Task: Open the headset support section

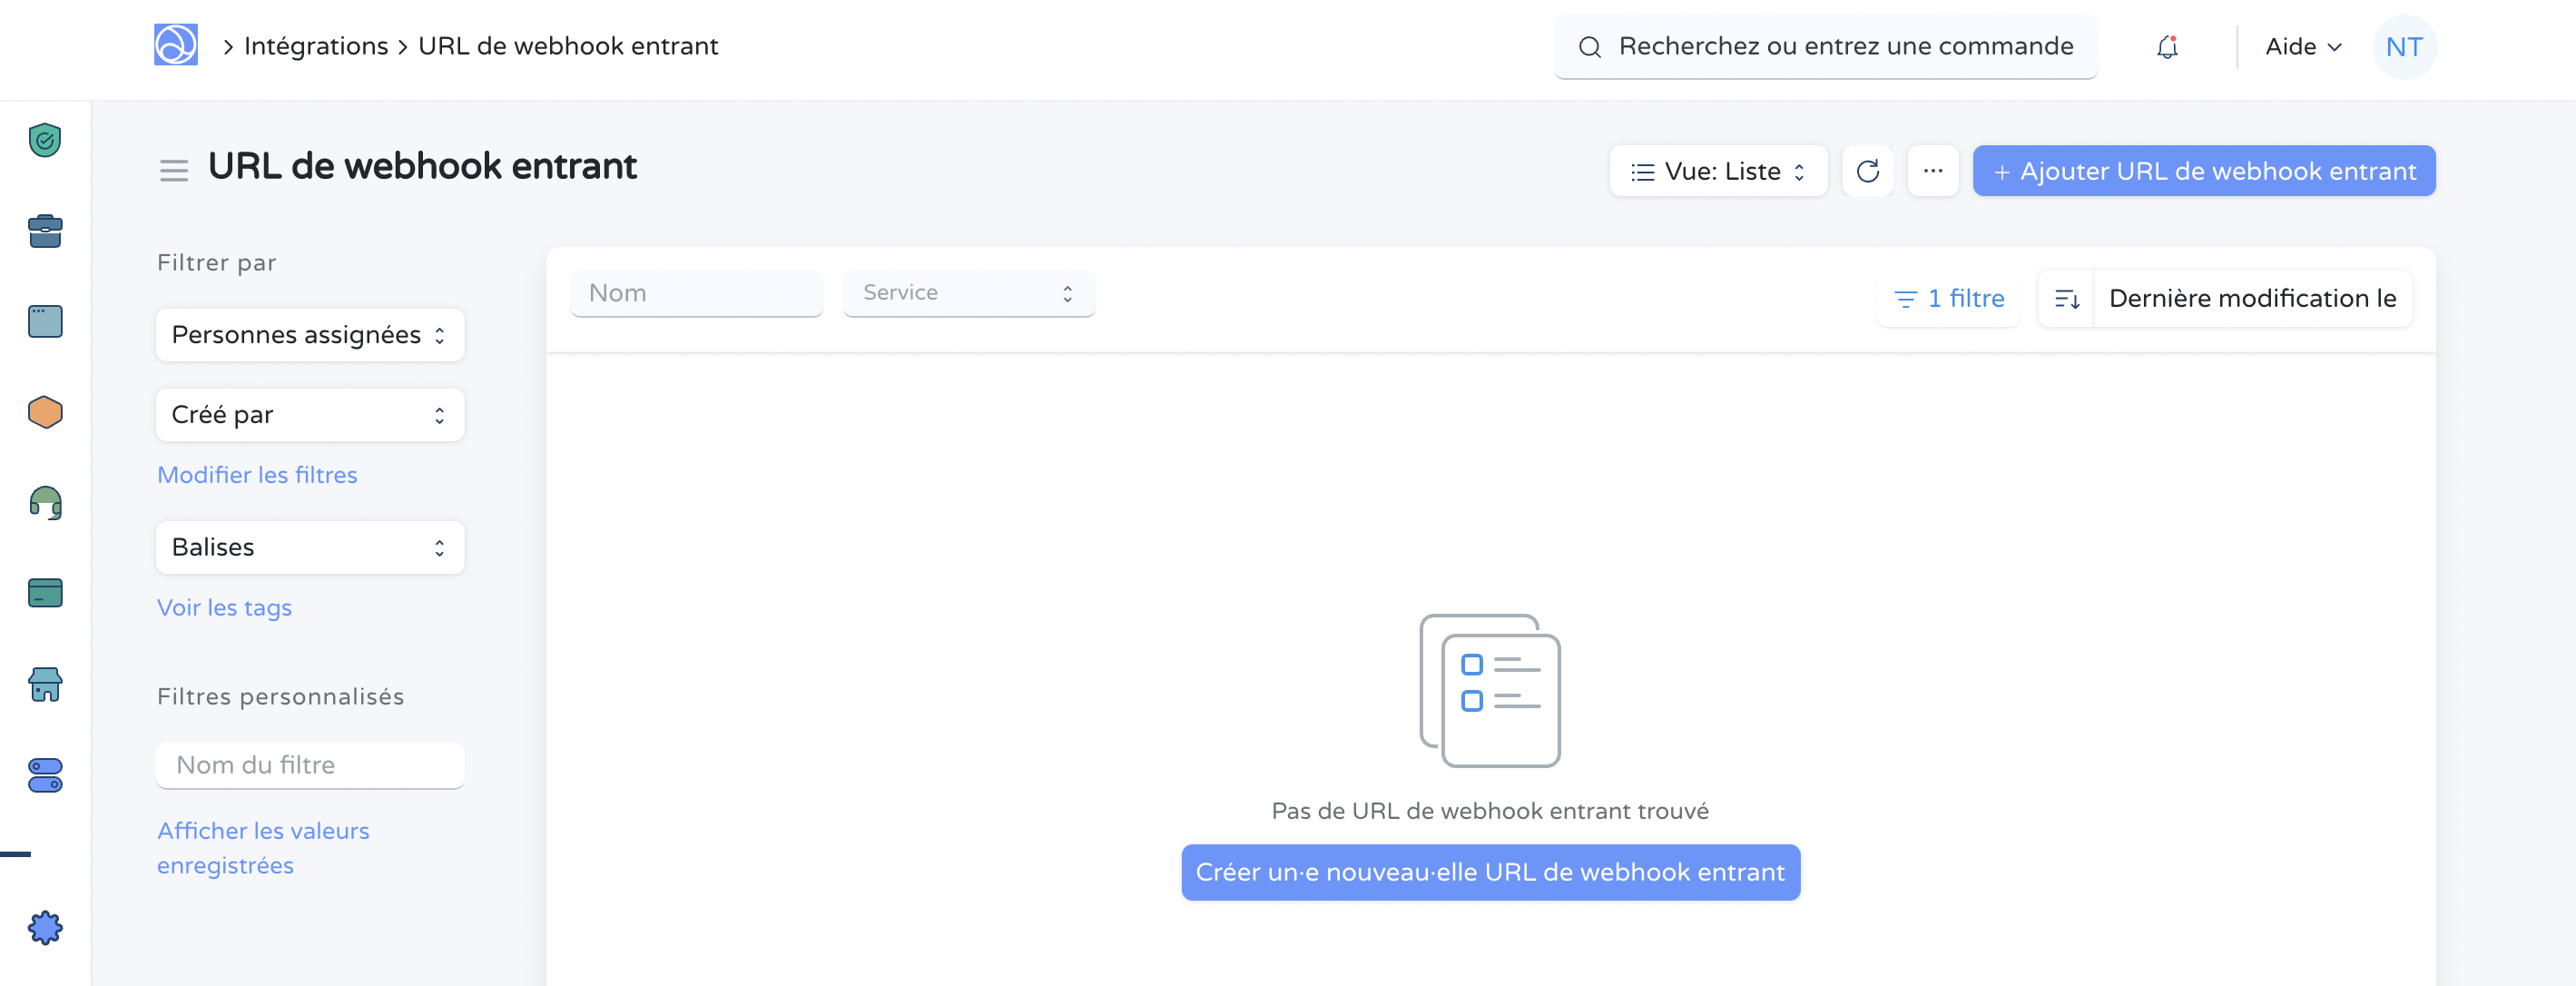Action: pos(44,502)
